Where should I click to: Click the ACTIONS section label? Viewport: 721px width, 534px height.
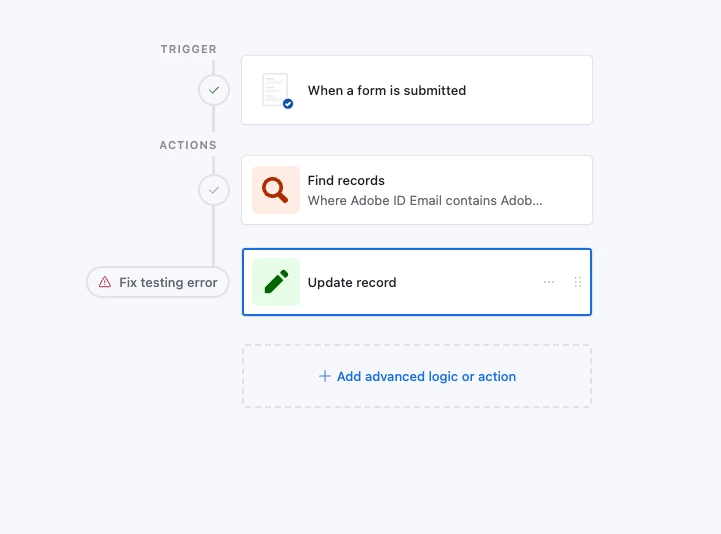pyautogui.click(x=188, y=145)
